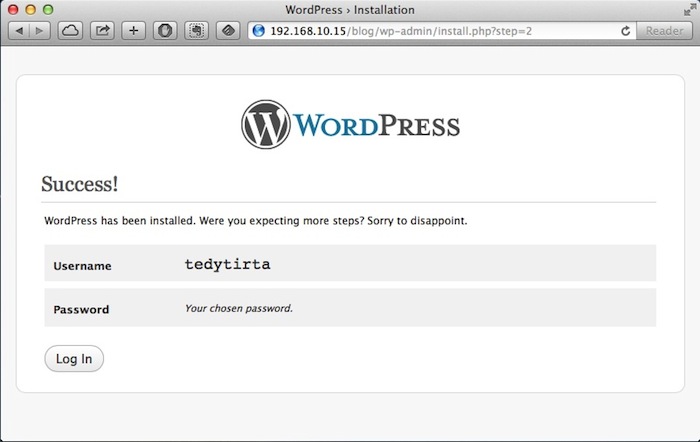Image resolution: width=700 pixels, height=442 pixels.
Task: Zoom the window with the green button
Action: pos(48,9)
